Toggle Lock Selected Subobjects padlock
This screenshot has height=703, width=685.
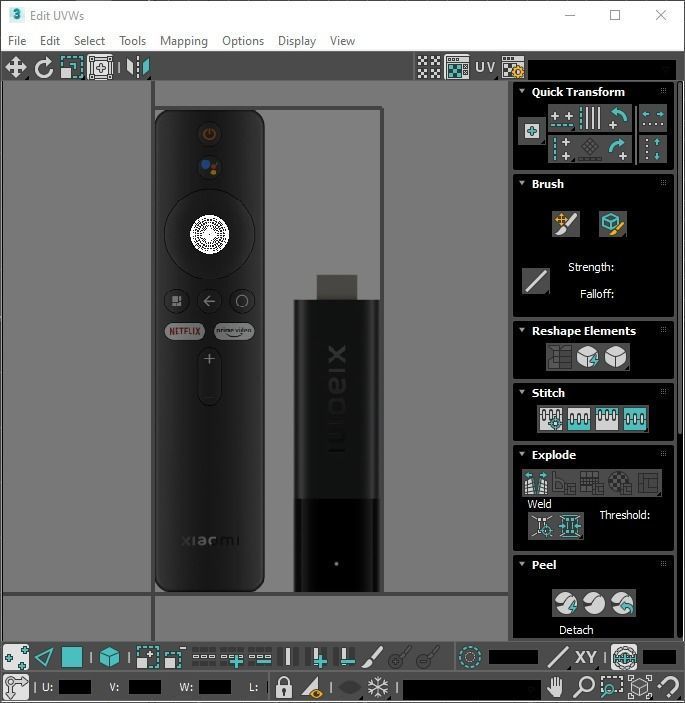tap(284, 687)
